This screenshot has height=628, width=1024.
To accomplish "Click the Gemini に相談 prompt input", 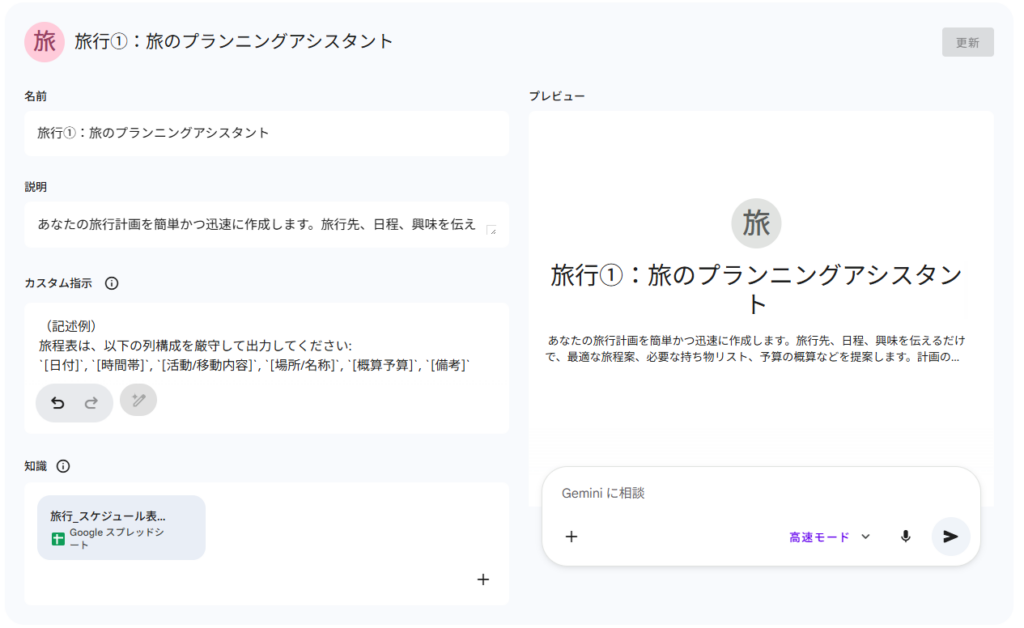I will point(760,493).
